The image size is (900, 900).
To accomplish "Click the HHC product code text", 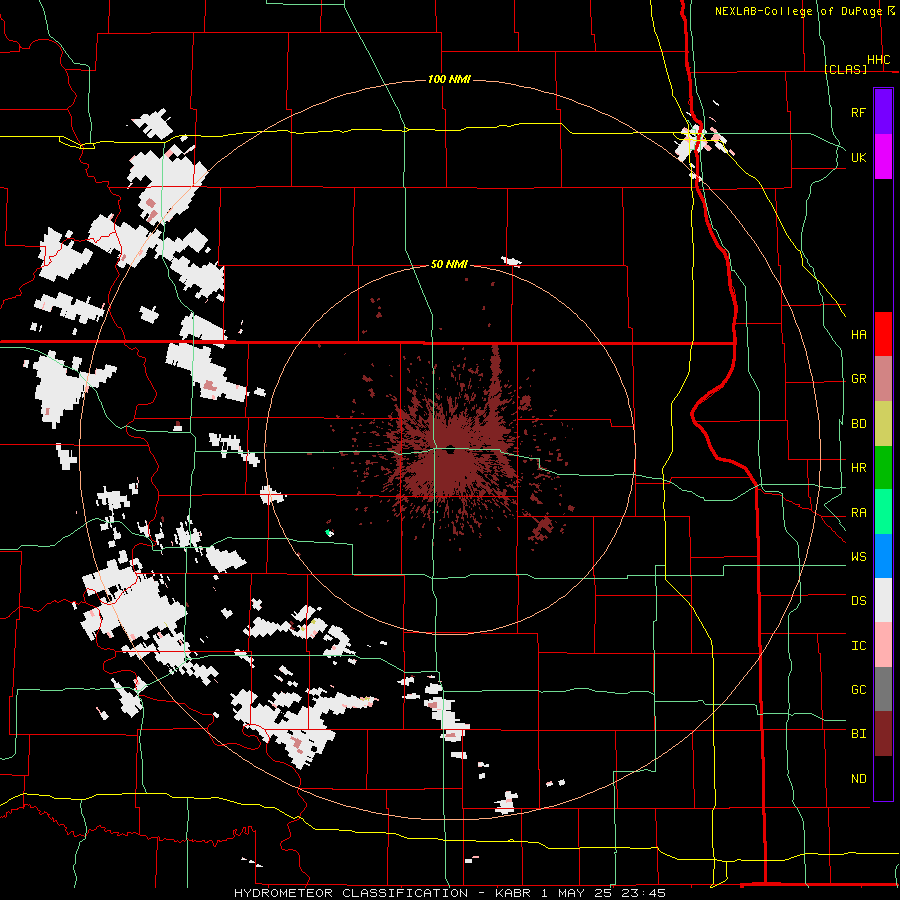I will pos(878,60).
